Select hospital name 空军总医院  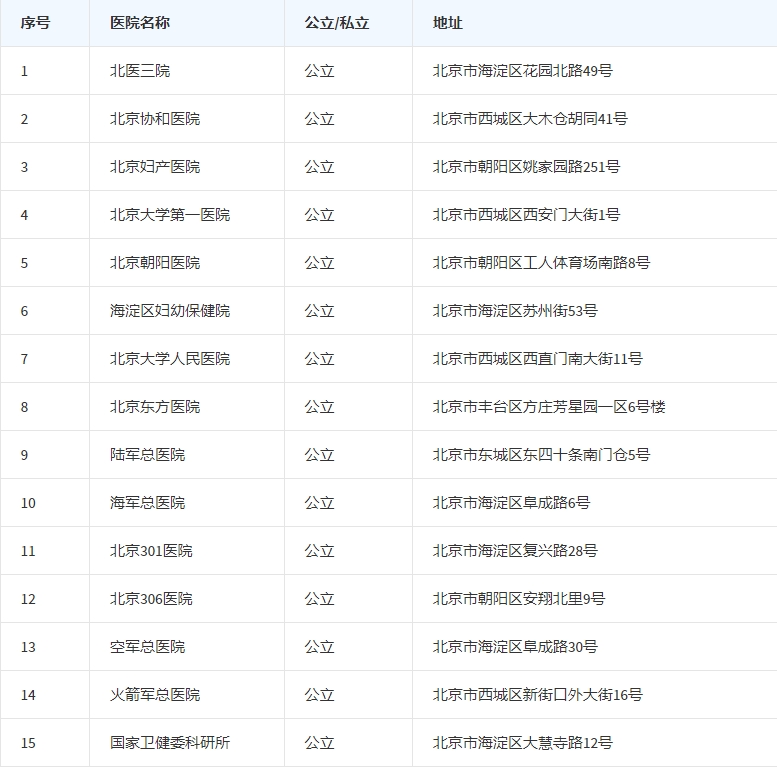[147, 647]
